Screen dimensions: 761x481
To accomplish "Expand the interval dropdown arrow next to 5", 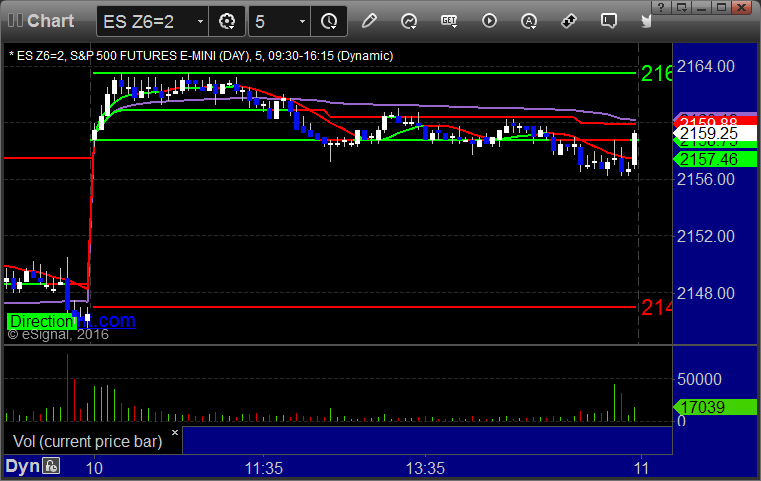I will coord(302,21).
